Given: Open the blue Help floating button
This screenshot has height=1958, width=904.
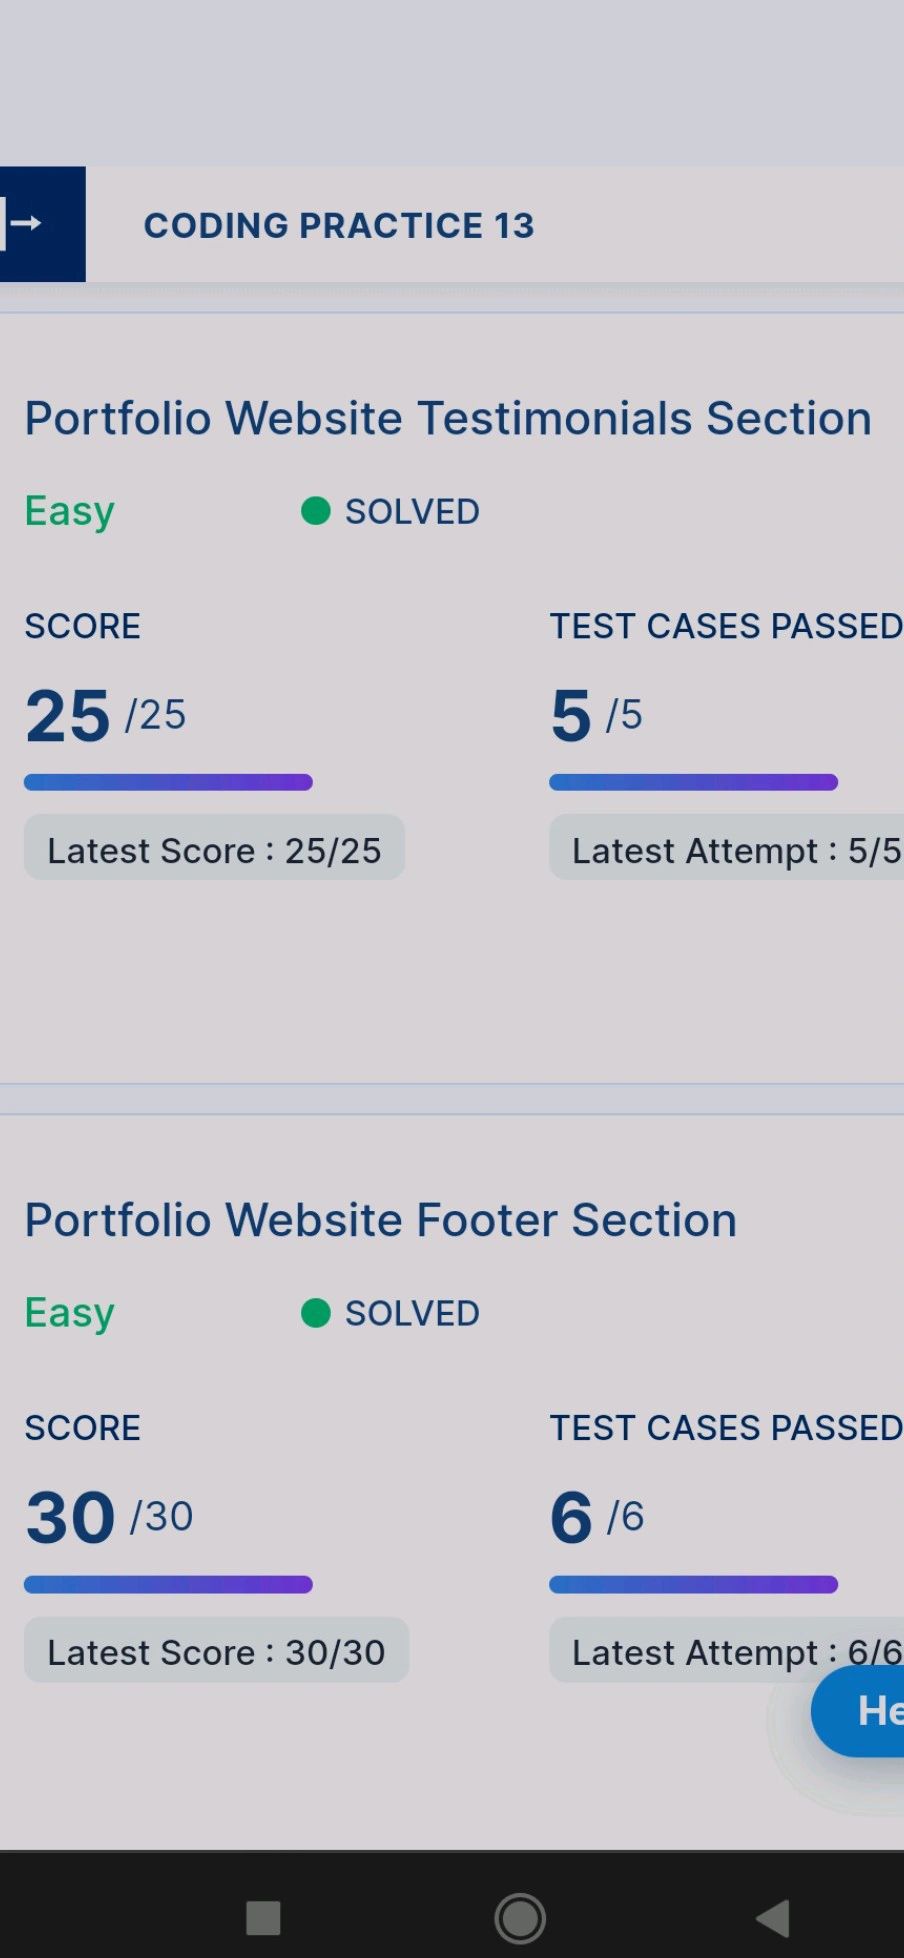Looking at the screenshot, I should pyautogui.click(x=859, y=1710).
